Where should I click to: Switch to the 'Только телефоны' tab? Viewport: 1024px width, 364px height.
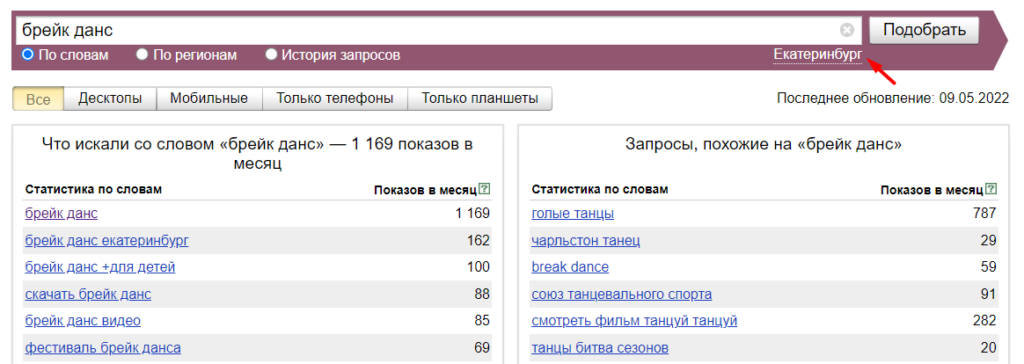(x=335, y=99)
